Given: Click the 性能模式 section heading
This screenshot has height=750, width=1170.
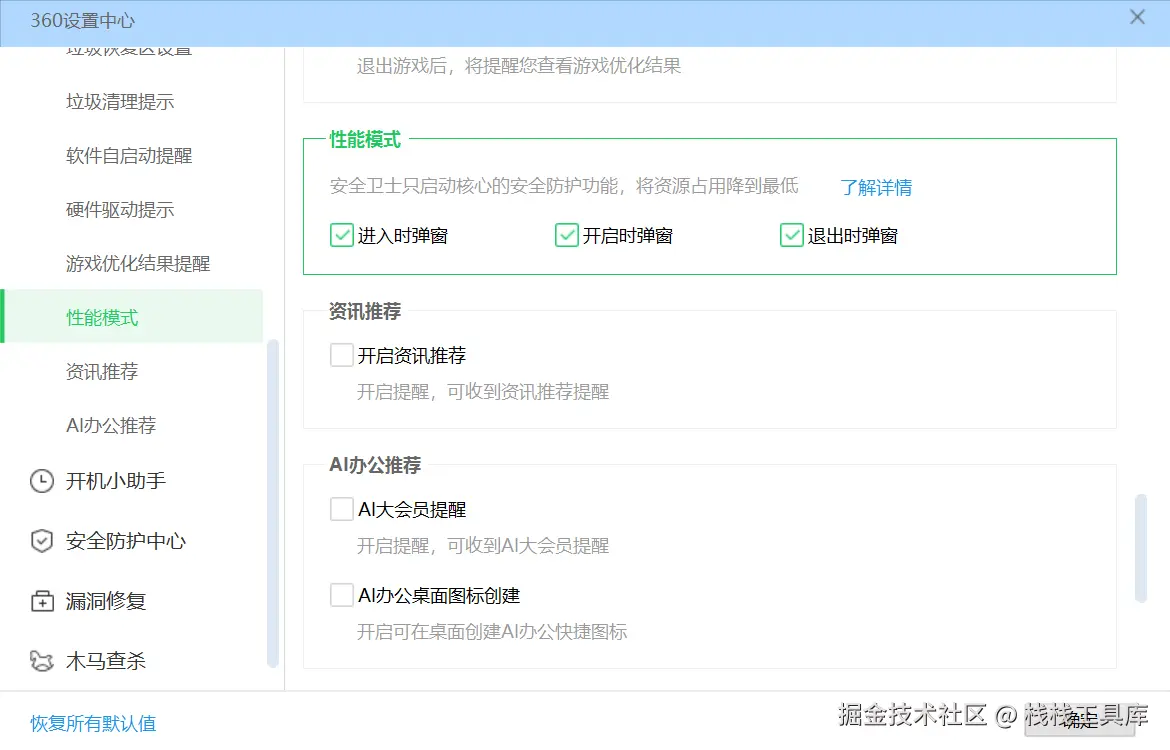Looking at the screenshot, I should pyautogui.click(x=365, y=140).
